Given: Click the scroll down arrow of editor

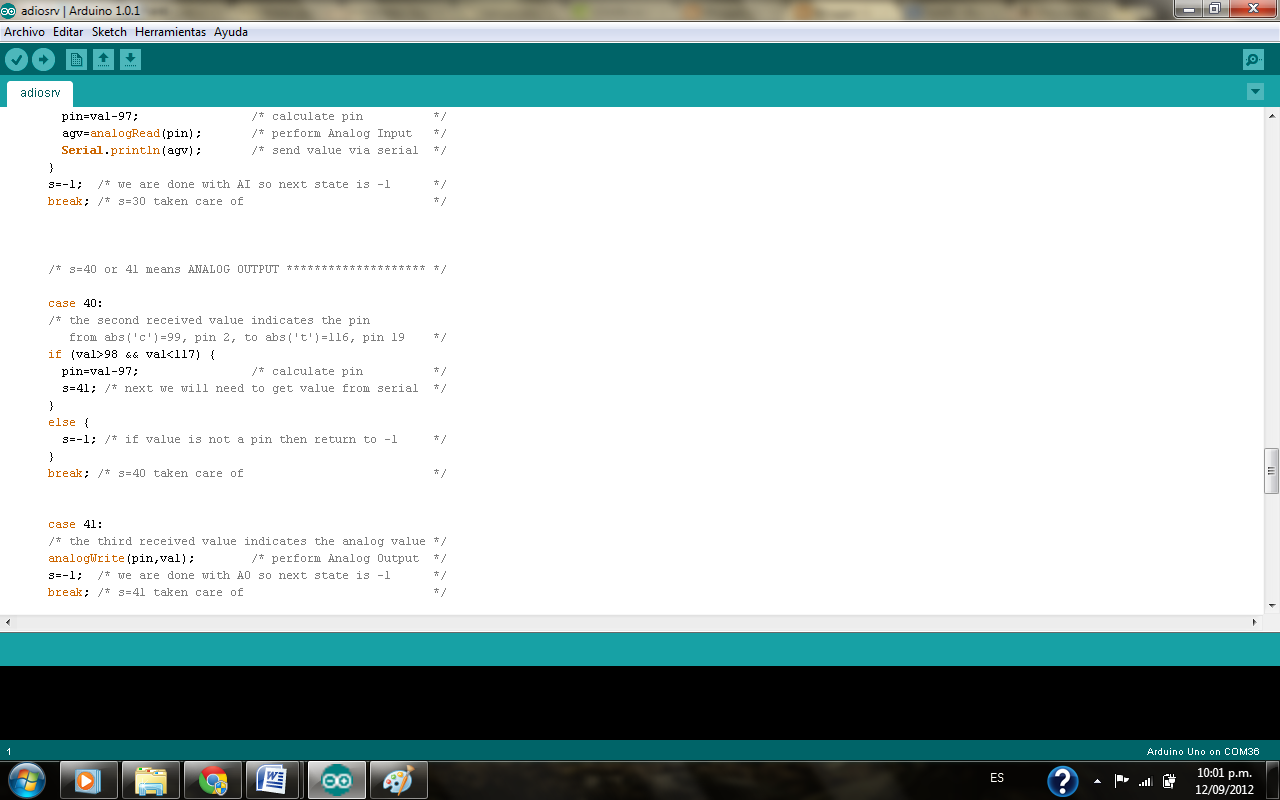Looking at the screenshot, I should (x=1271, y=605).
